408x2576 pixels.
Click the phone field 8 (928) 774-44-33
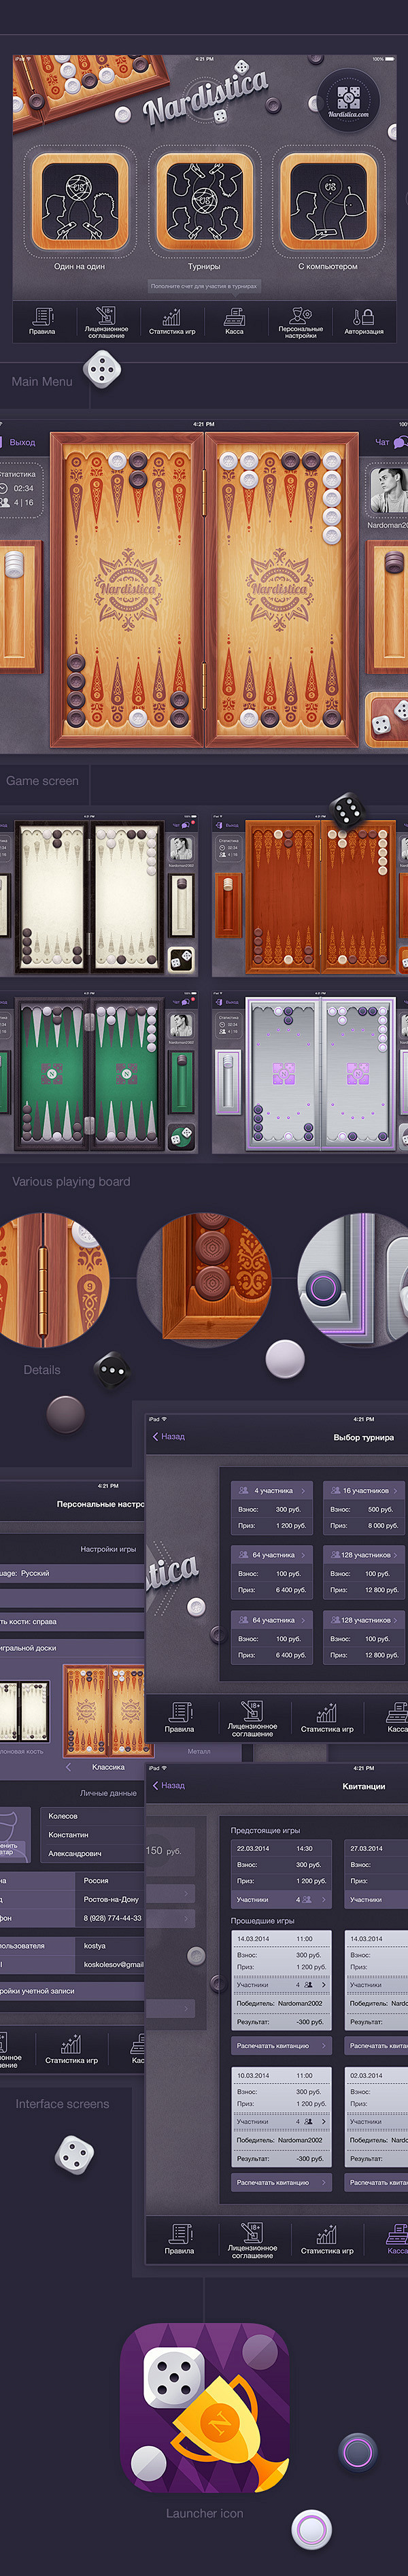111,1918
